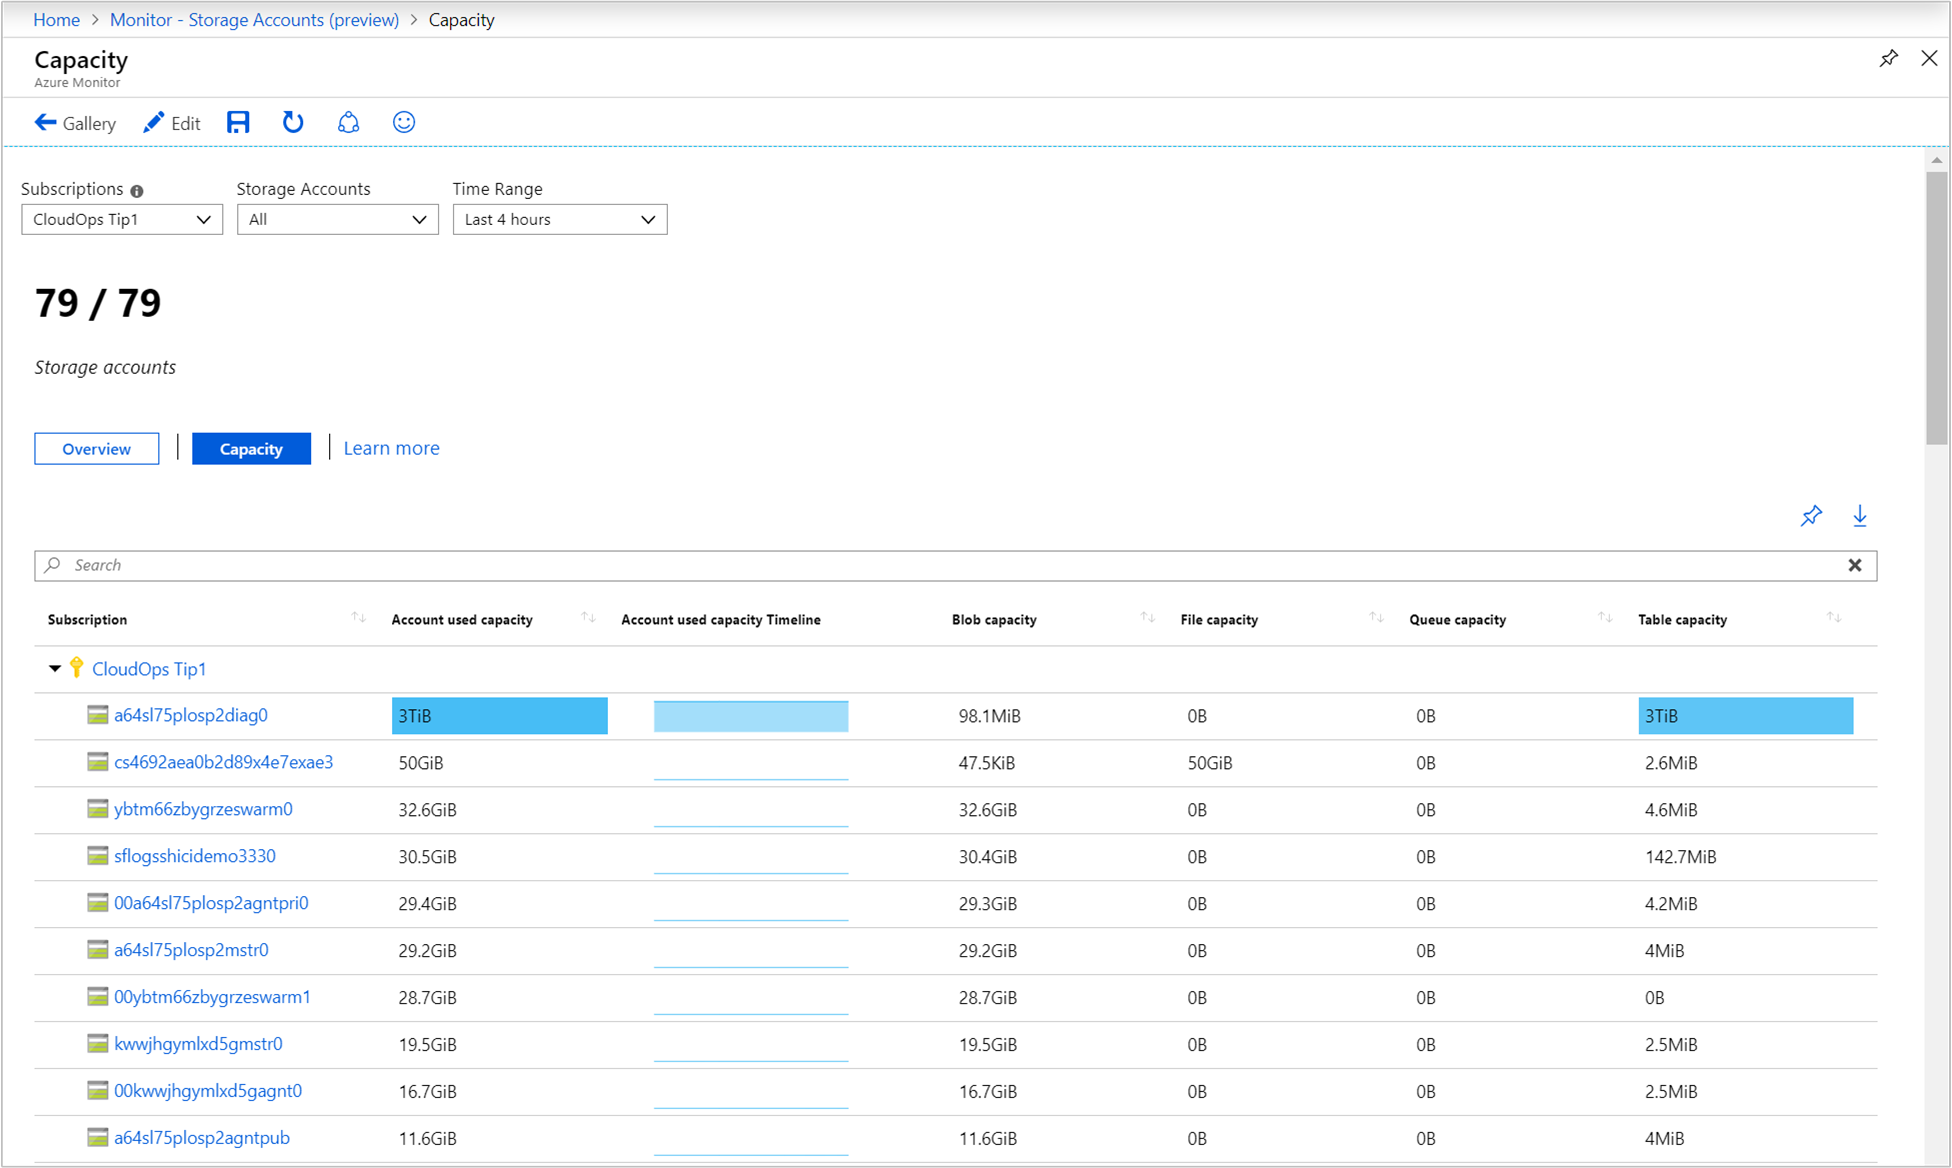Open the Storage Accounts dropdown filter

(x=339, y=218)
